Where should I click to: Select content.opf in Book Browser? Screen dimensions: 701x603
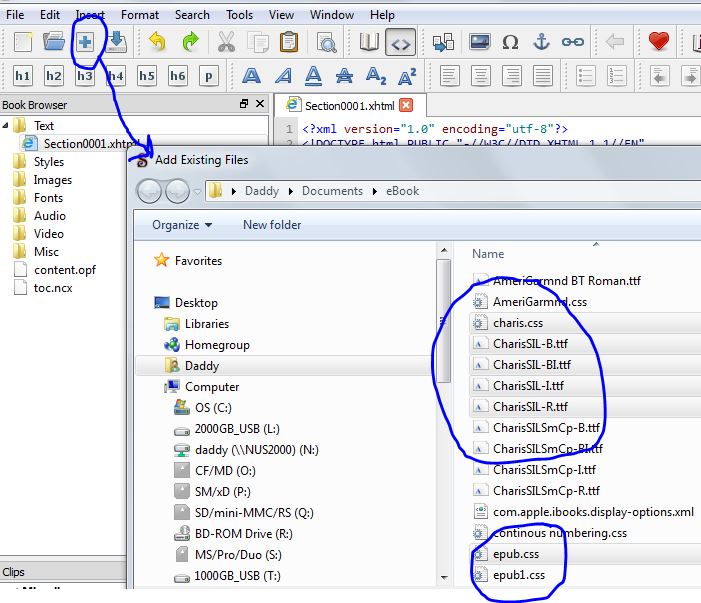coord(65,270)
